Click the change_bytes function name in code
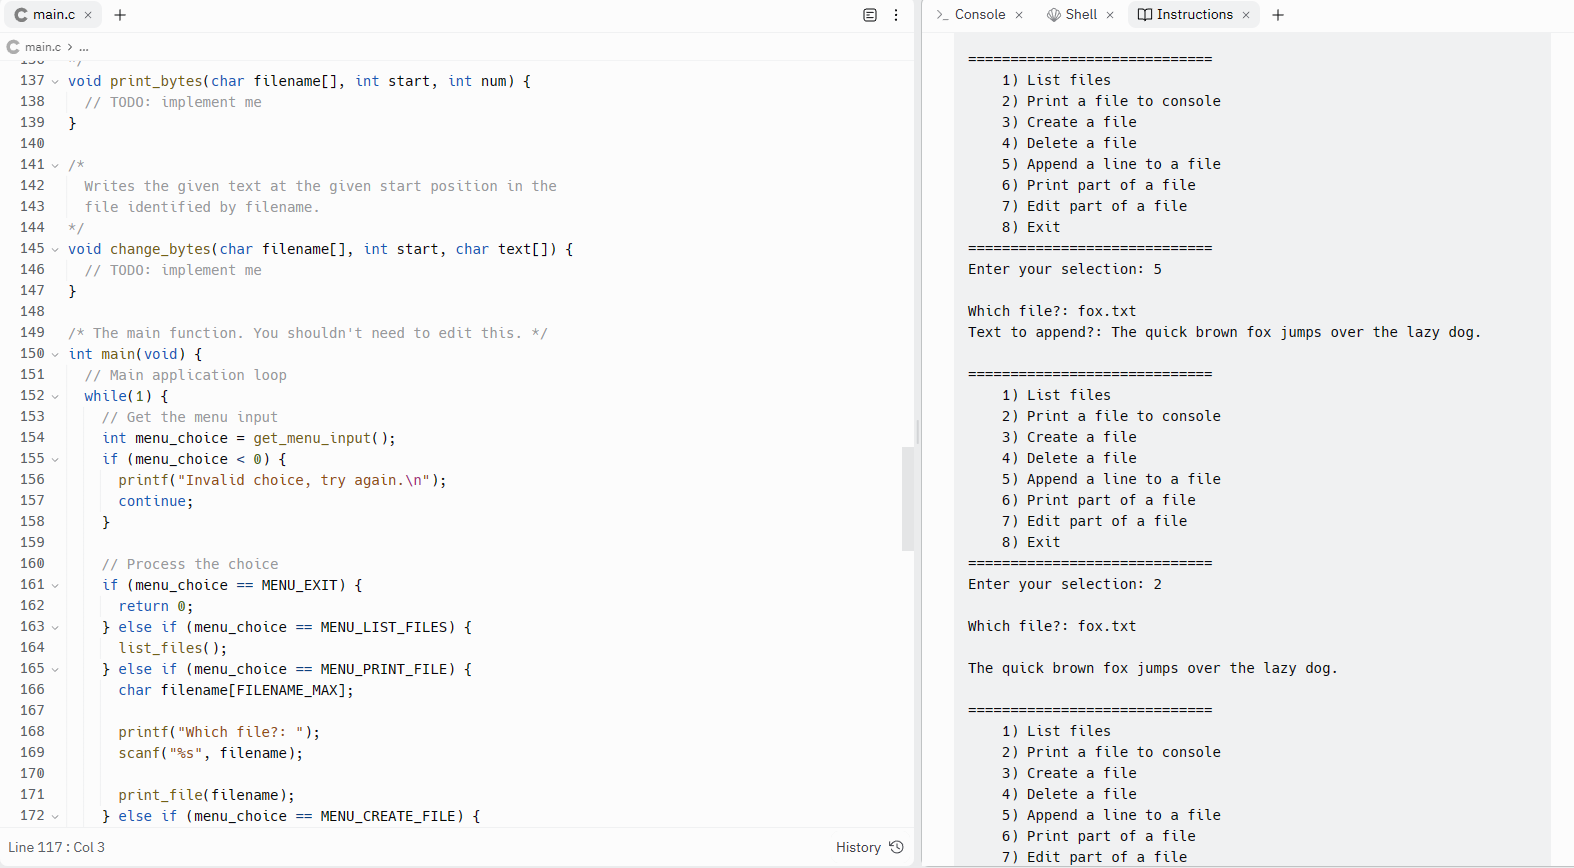 (161, 249)
